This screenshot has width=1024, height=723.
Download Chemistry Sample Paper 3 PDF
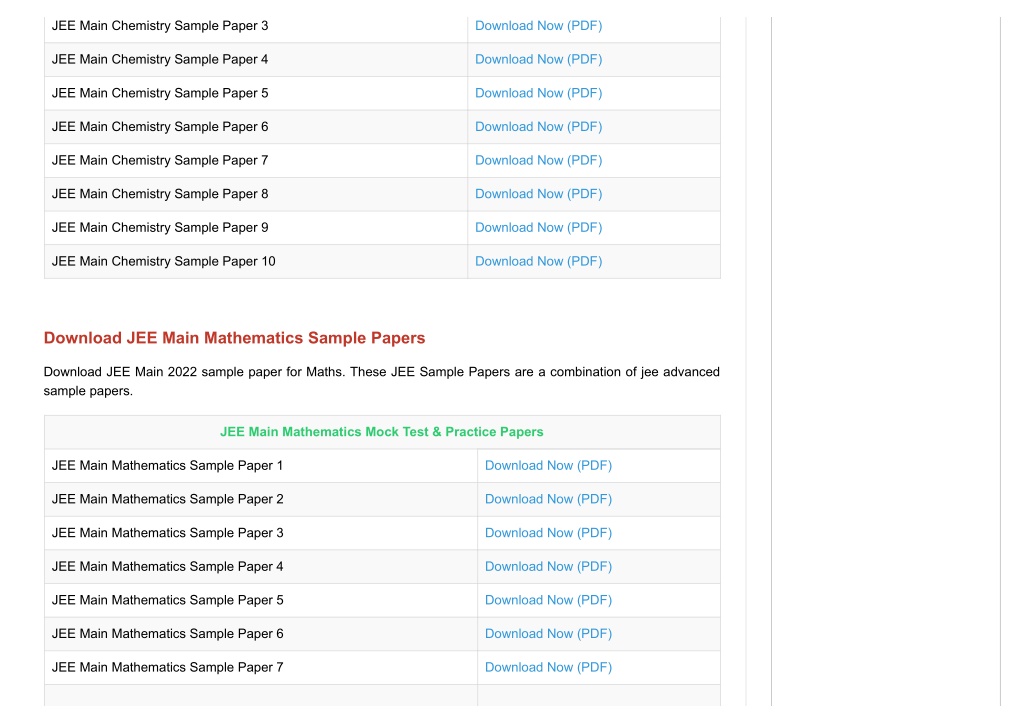coord(538,25)
